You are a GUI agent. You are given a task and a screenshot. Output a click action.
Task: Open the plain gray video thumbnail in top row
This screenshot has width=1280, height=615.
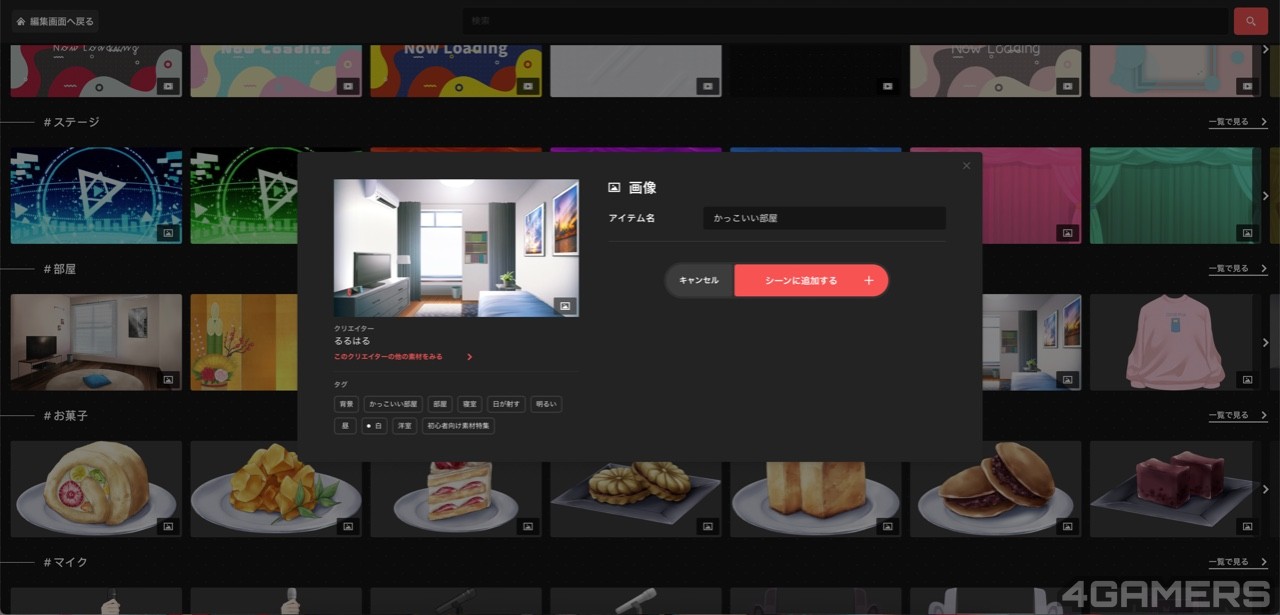[636, 70]
